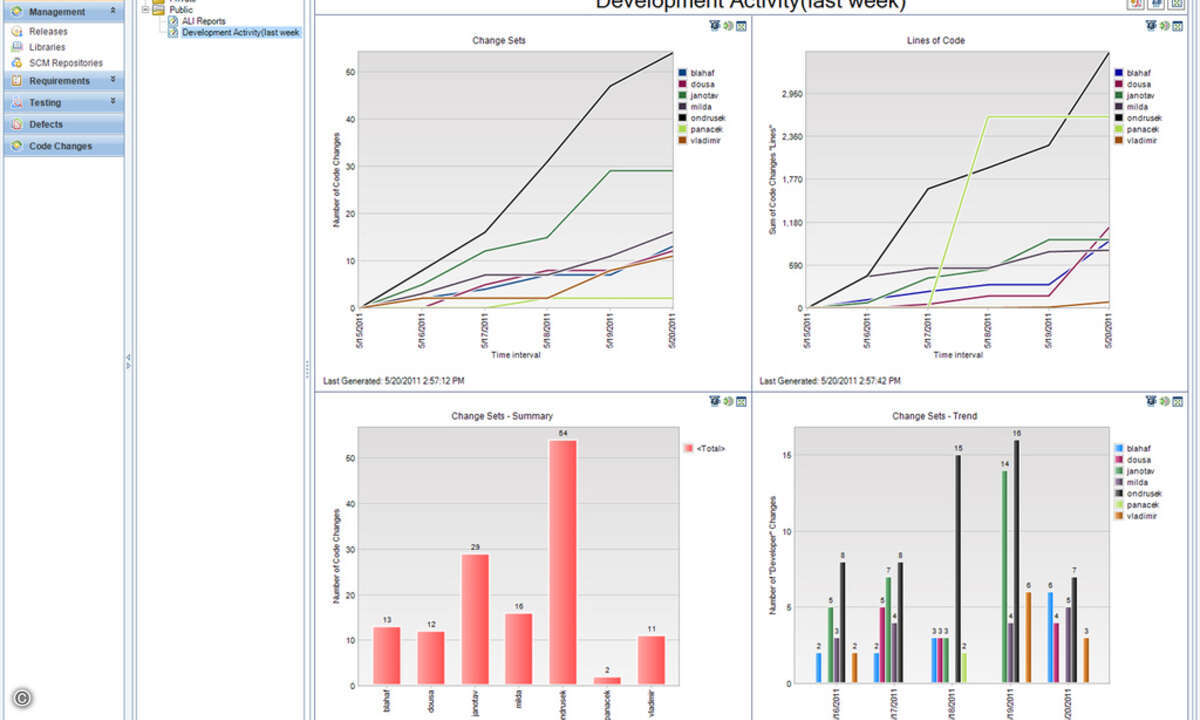The width and height of the screenshot is (1200, 720).
Task: Click "Time interval" axis label under Lines of Code chart
Action: pyautogui.click(x=957, y=355)
